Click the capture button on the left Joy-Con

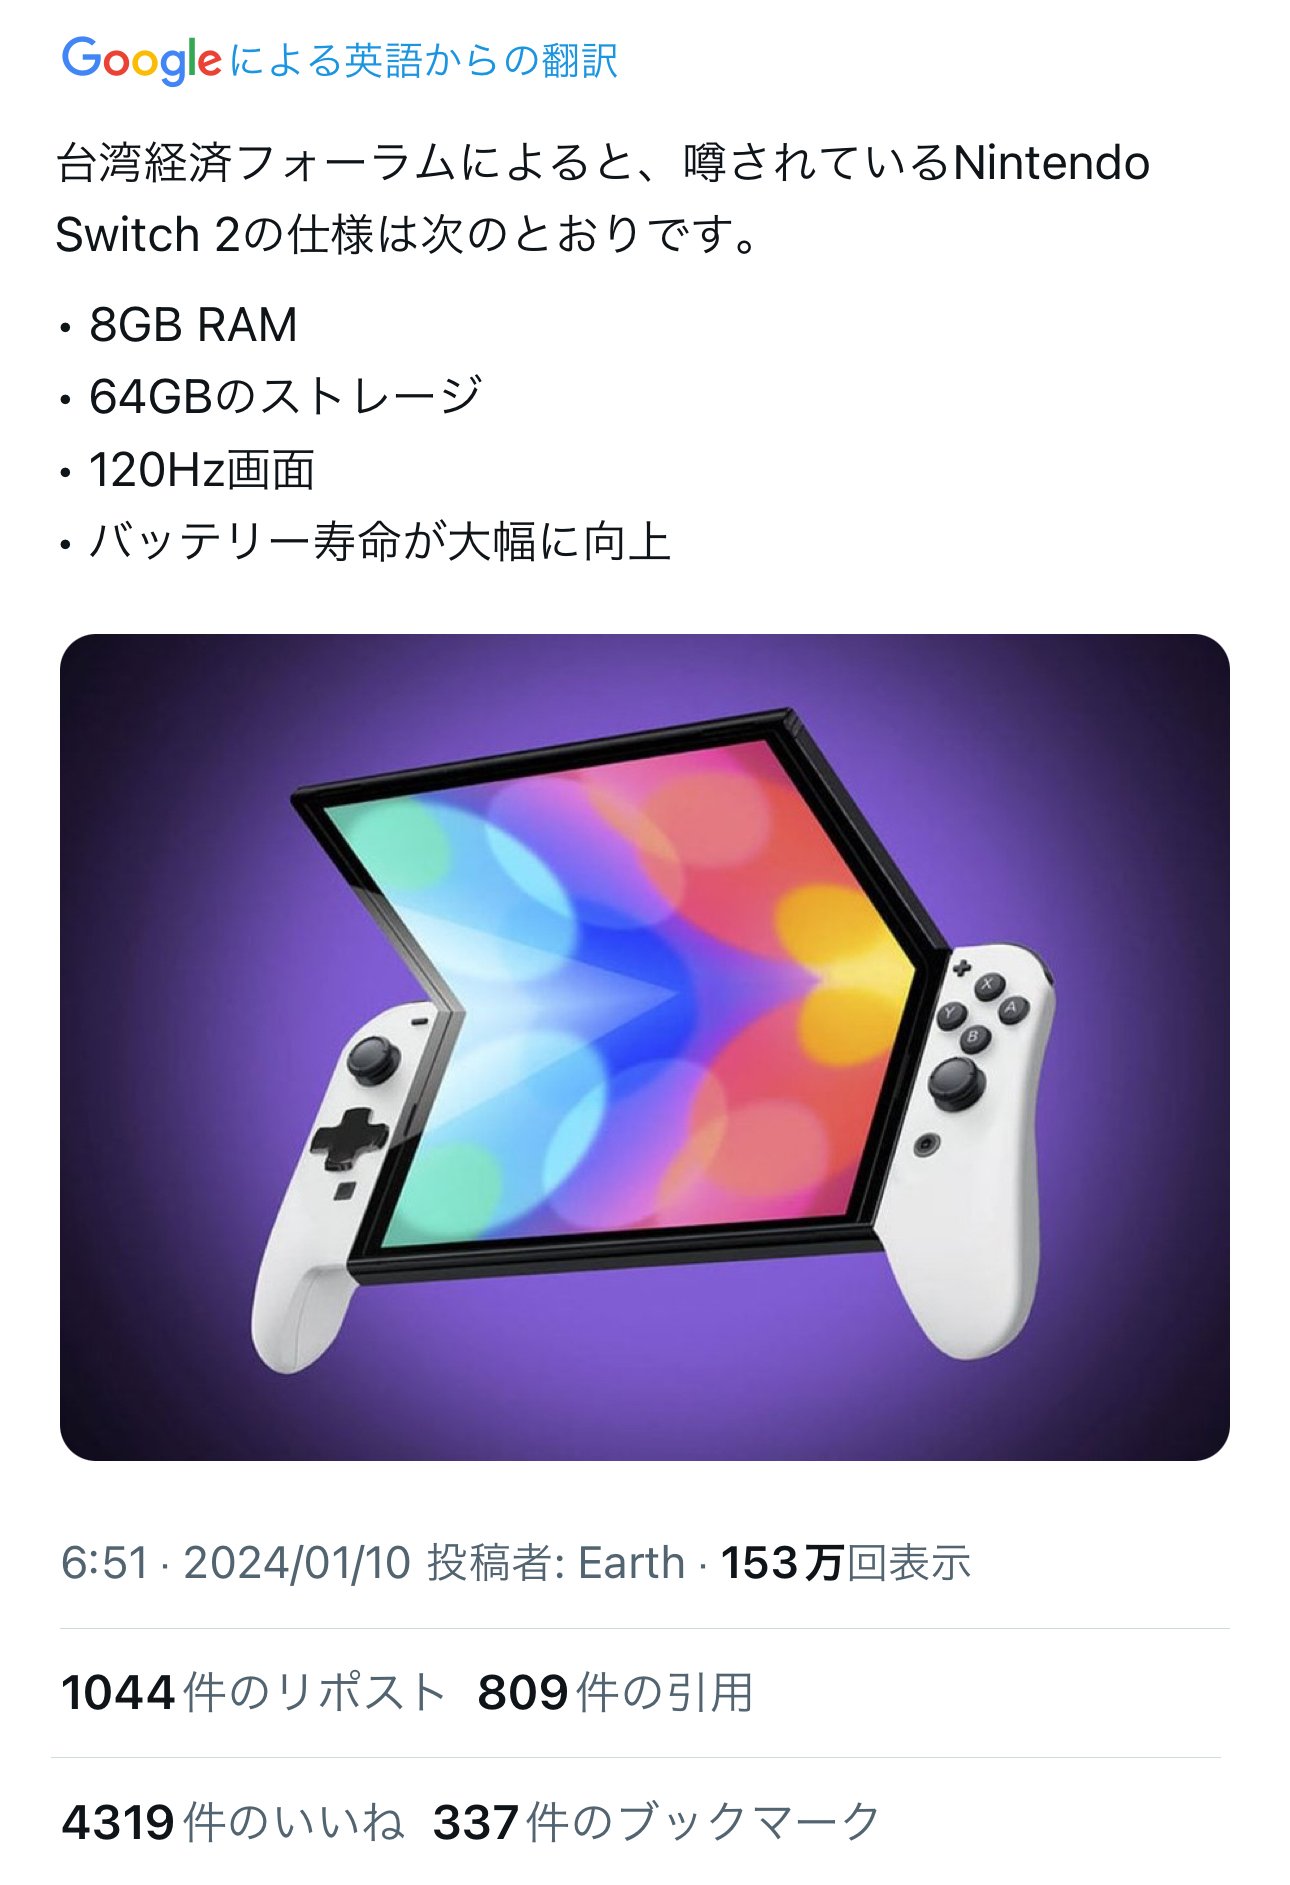tap(345, 1190)
